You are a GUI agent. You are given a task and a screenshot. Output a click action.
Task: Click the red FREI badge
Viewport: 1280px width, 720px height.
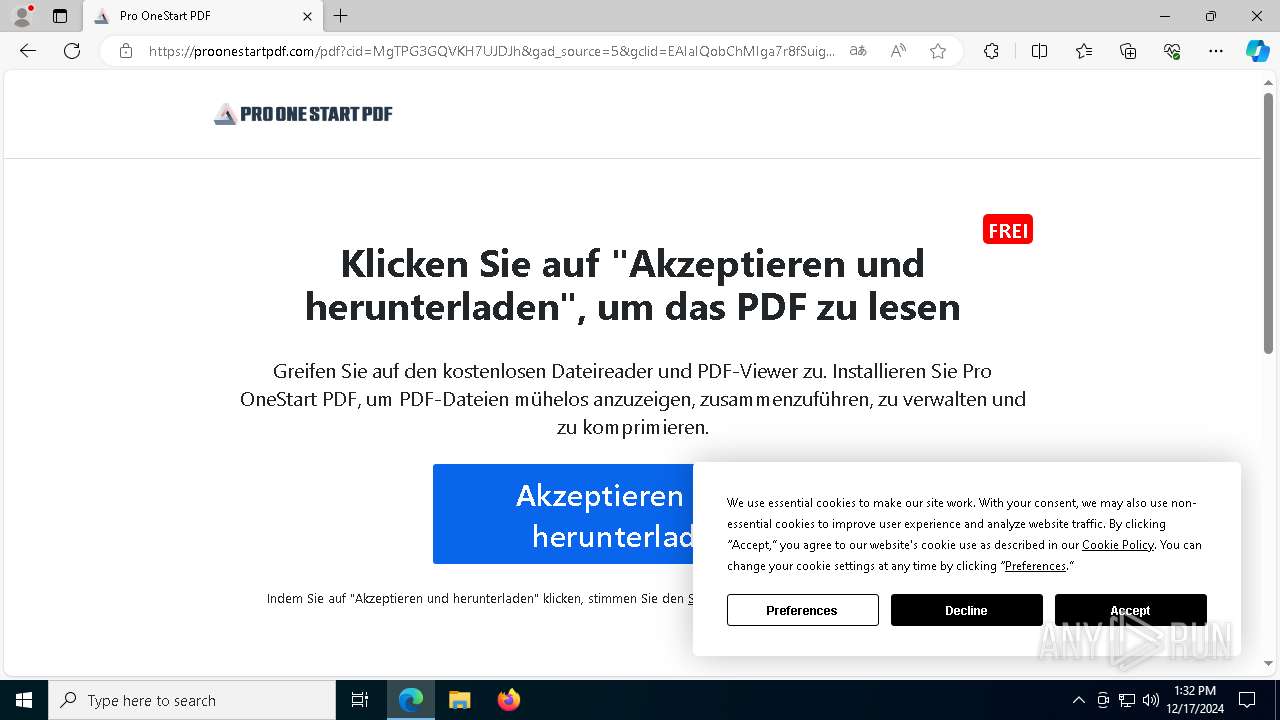1008,230
